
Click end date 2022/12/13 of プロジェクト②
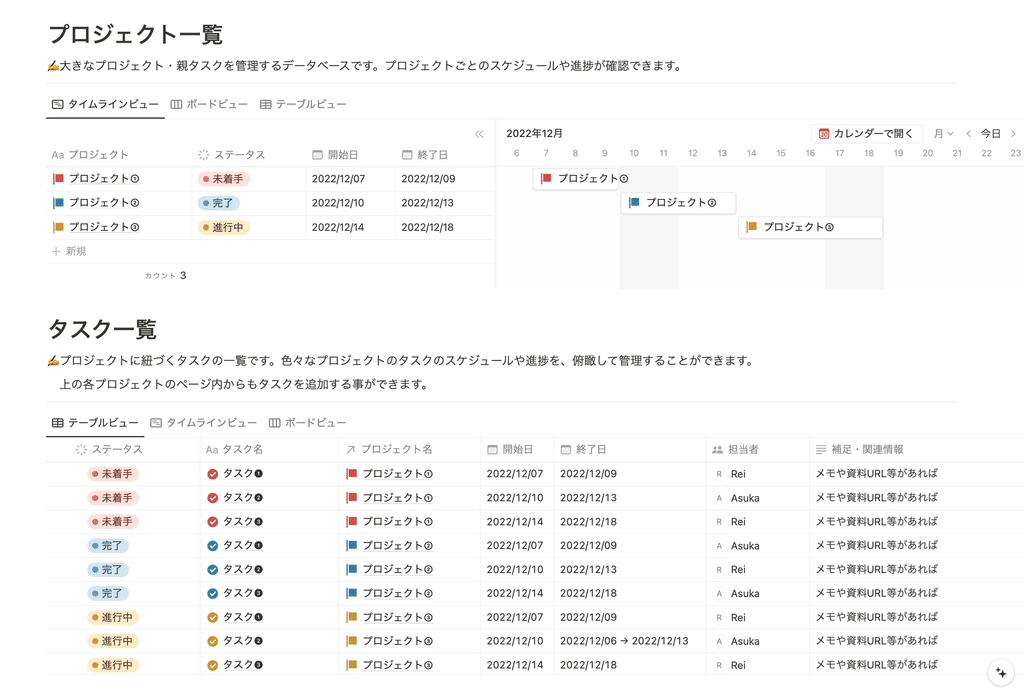[x=428, y=203]
